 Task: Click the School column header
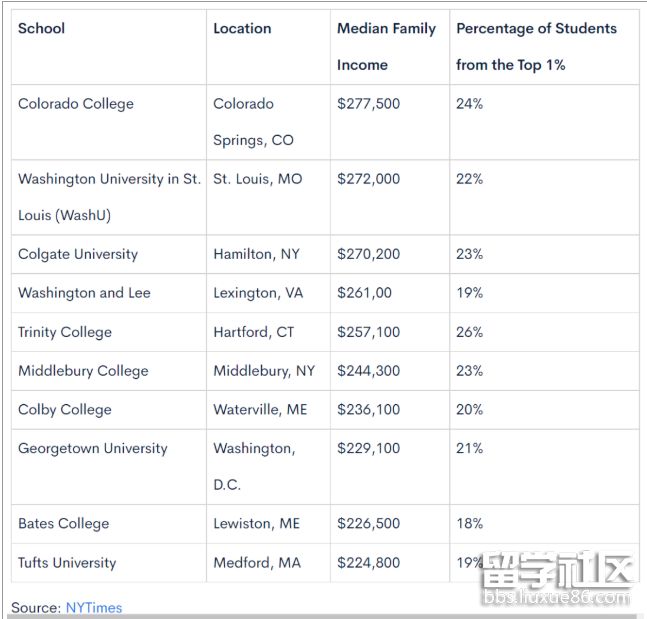[41, 29]
